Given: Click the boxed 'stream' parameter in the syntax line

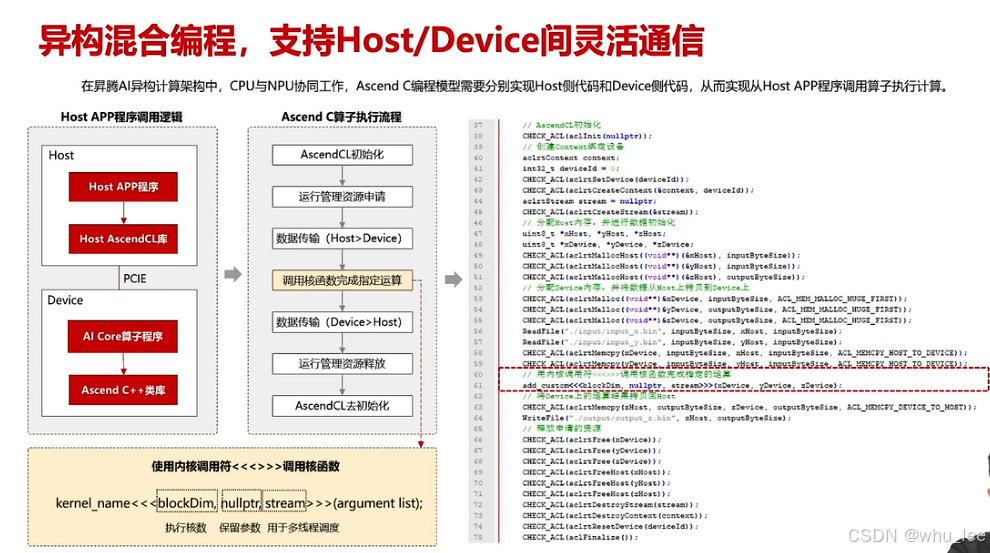Looking at the screenshot, I should pyautogui.click(x=285, y=502).
